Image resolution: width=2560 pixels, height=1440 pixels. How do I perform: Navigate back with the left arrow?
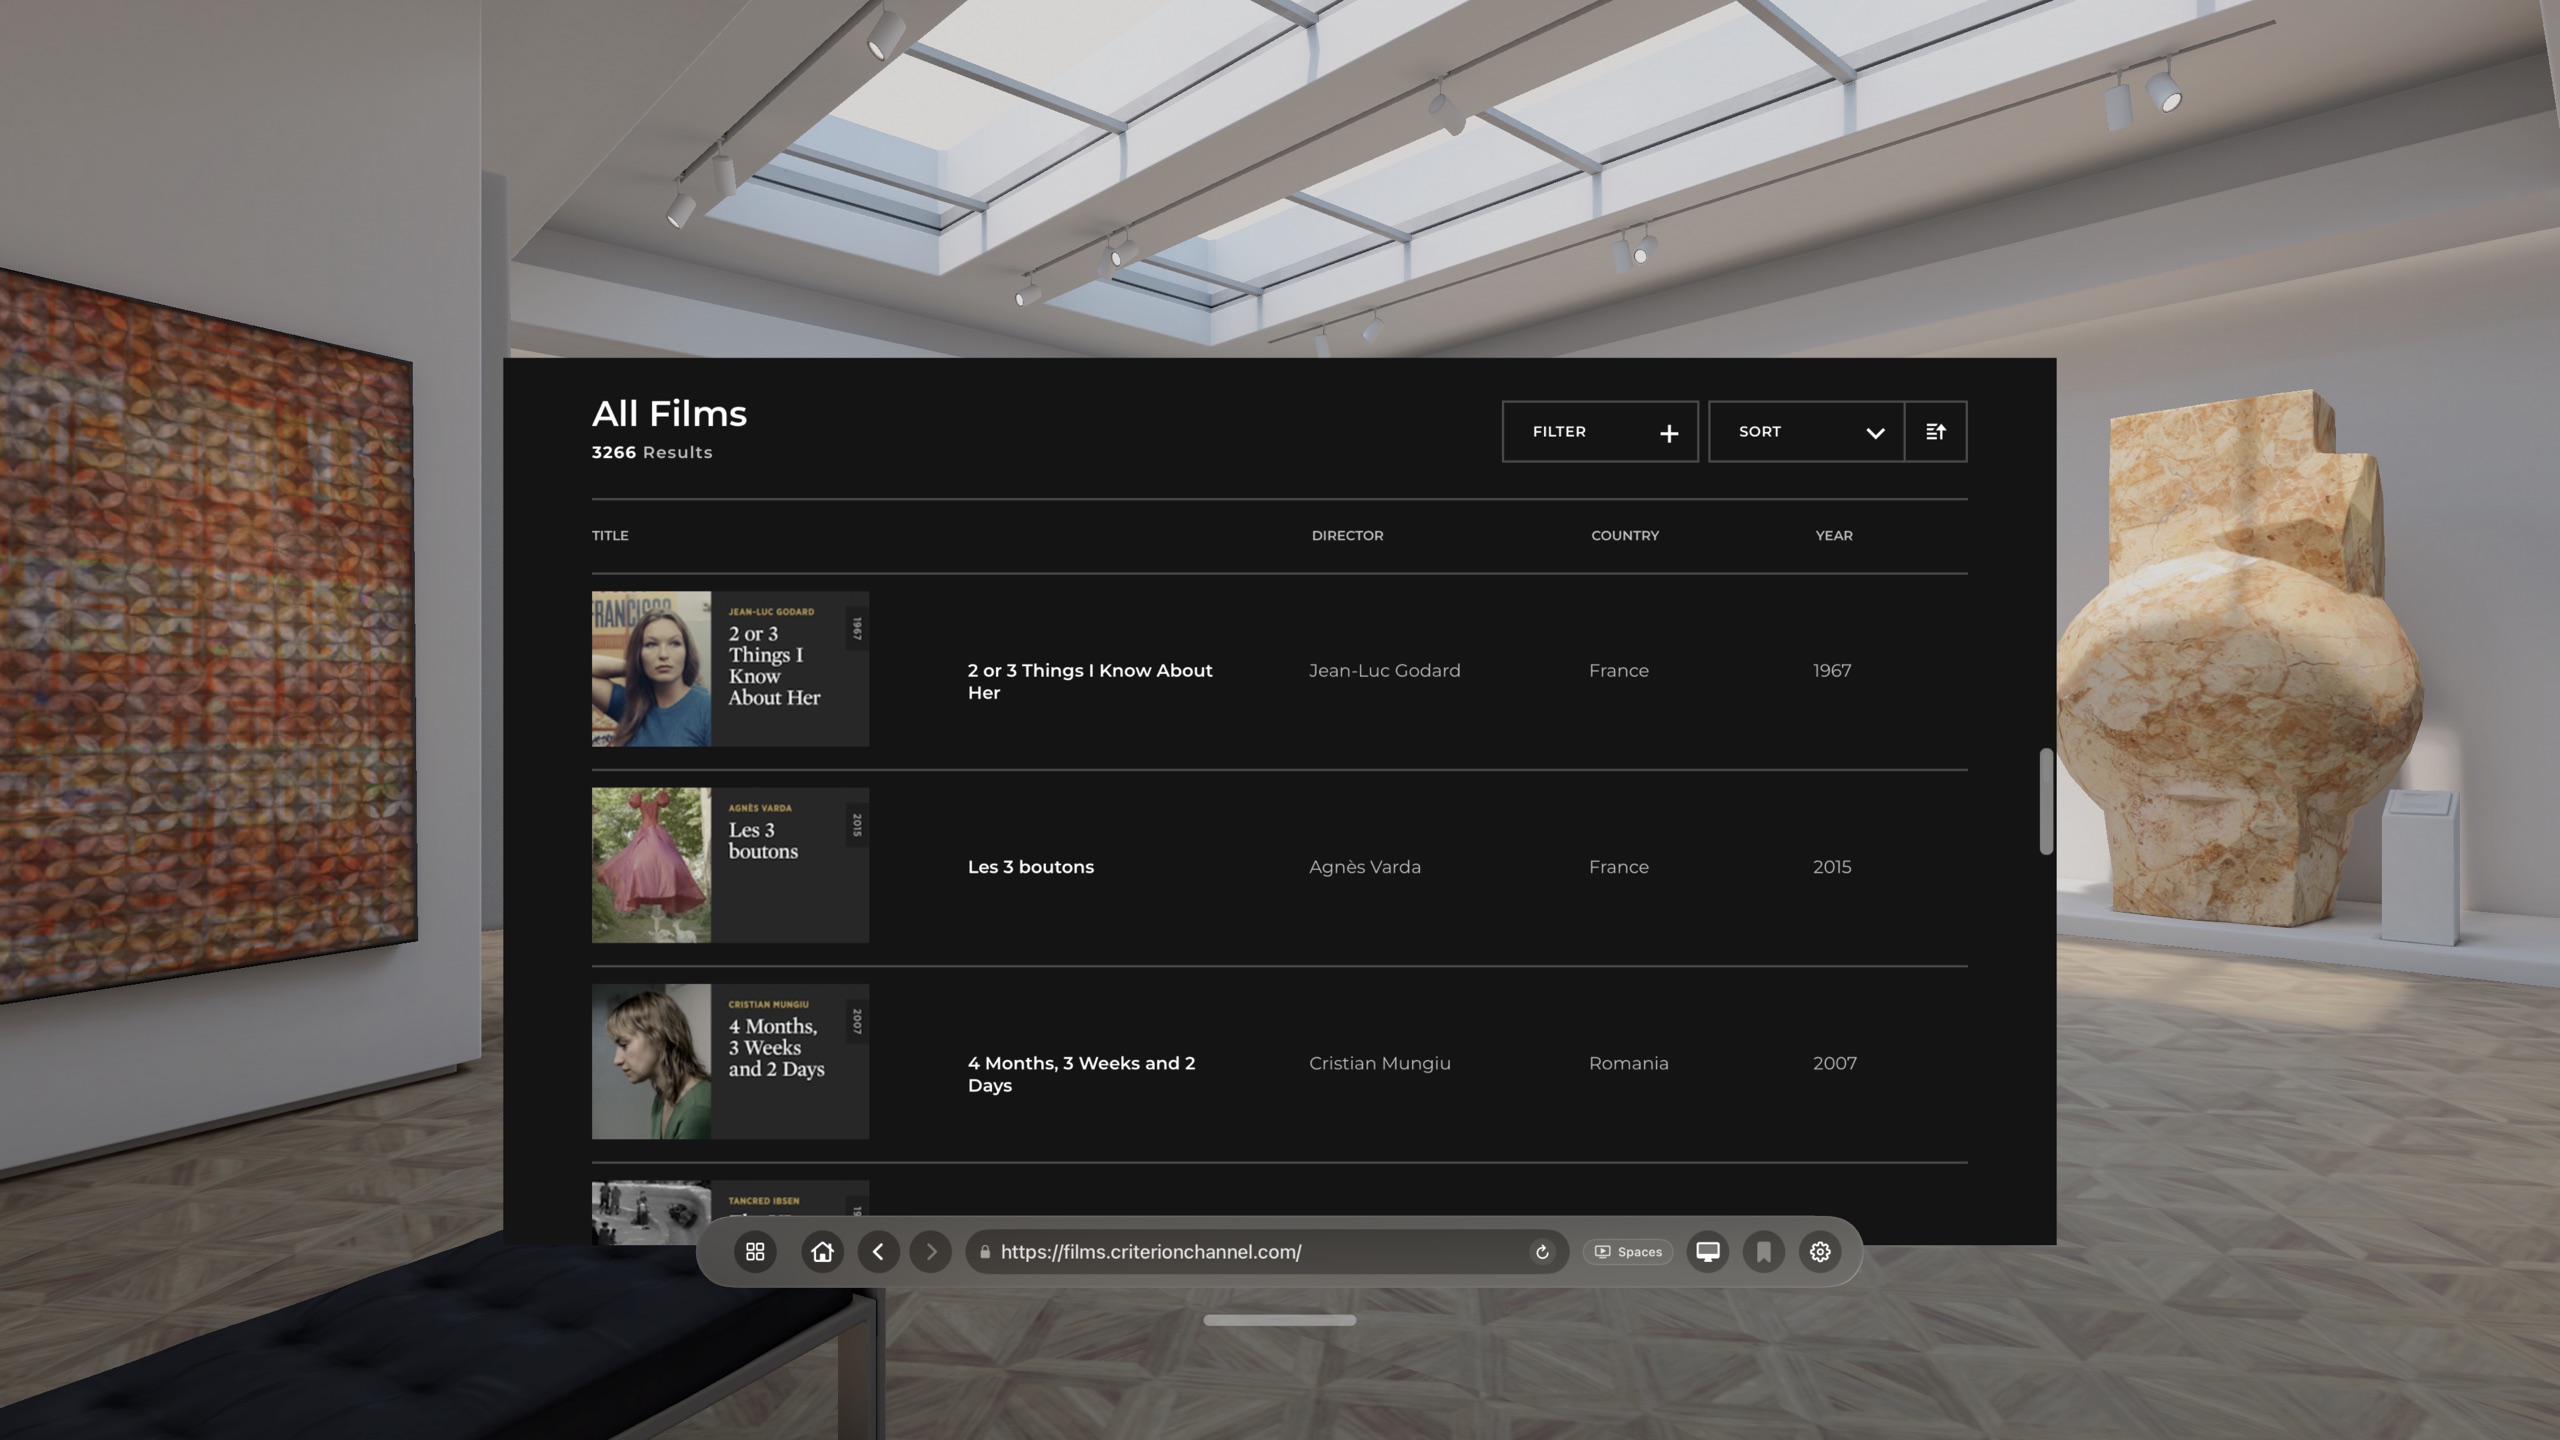tap(878, 1251)
